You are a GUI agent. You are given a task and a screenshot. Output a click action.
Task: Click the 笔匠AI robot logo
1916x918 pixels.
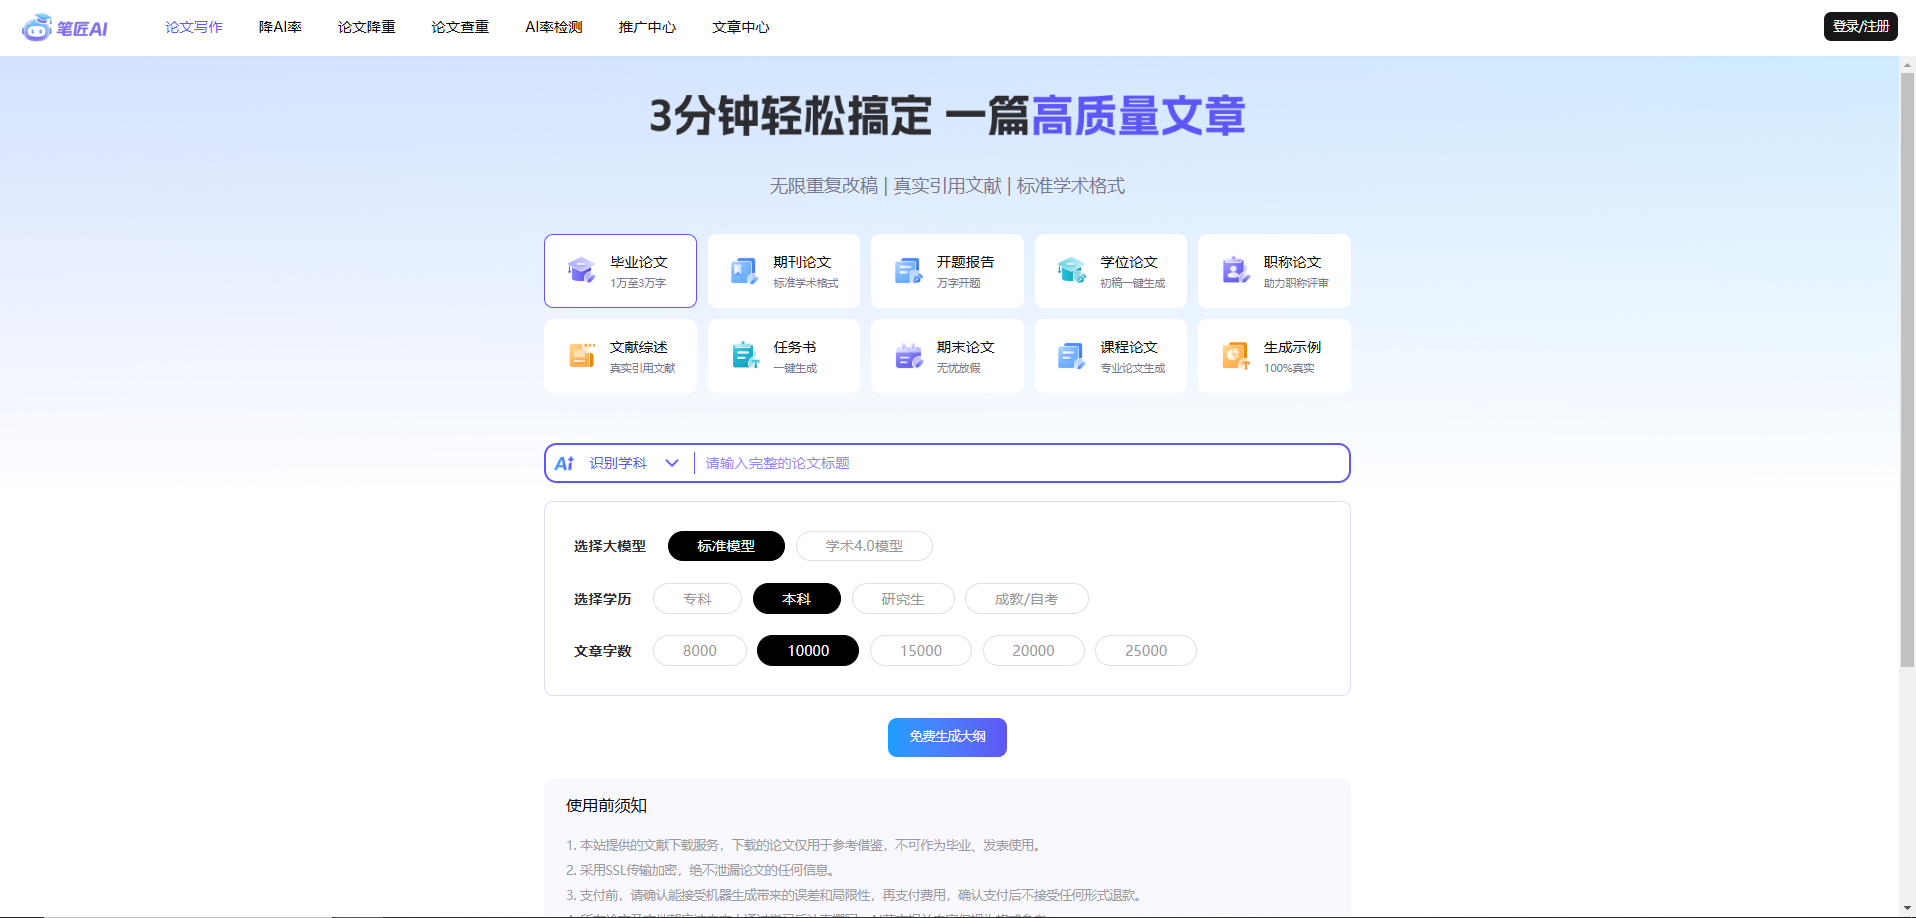[37, 27]
